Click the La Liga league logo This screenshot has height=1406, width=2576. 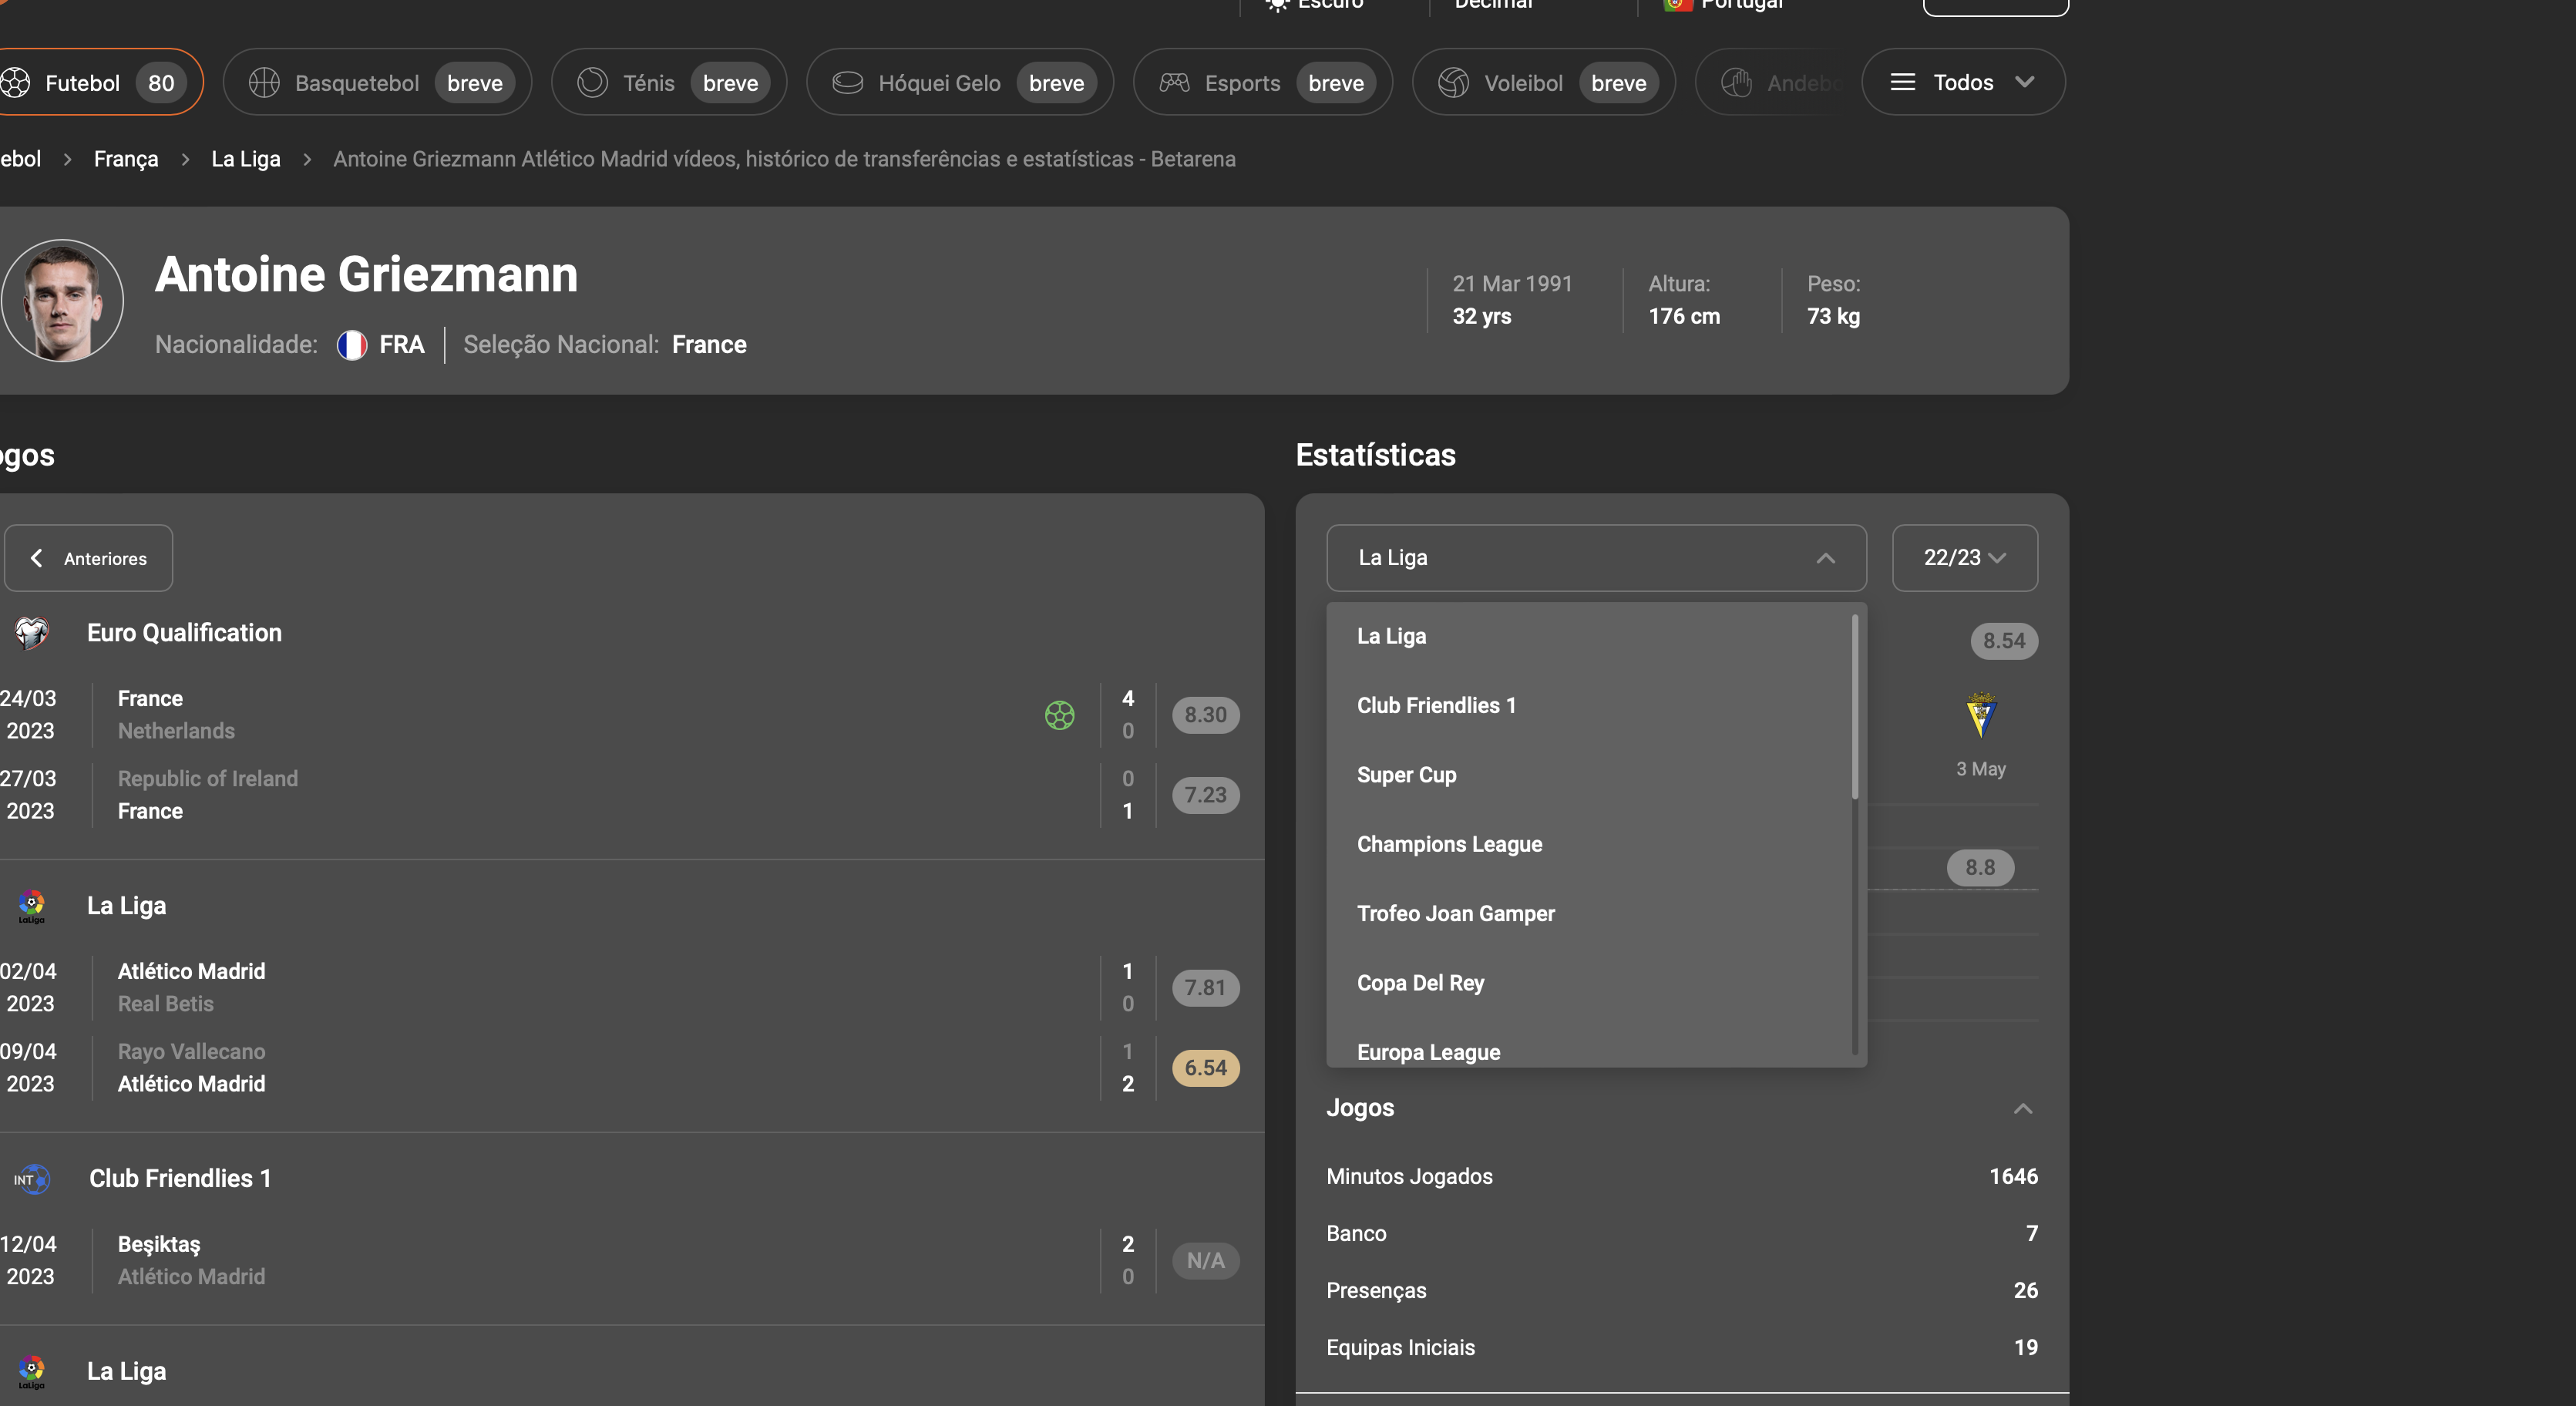click(33, 906)
